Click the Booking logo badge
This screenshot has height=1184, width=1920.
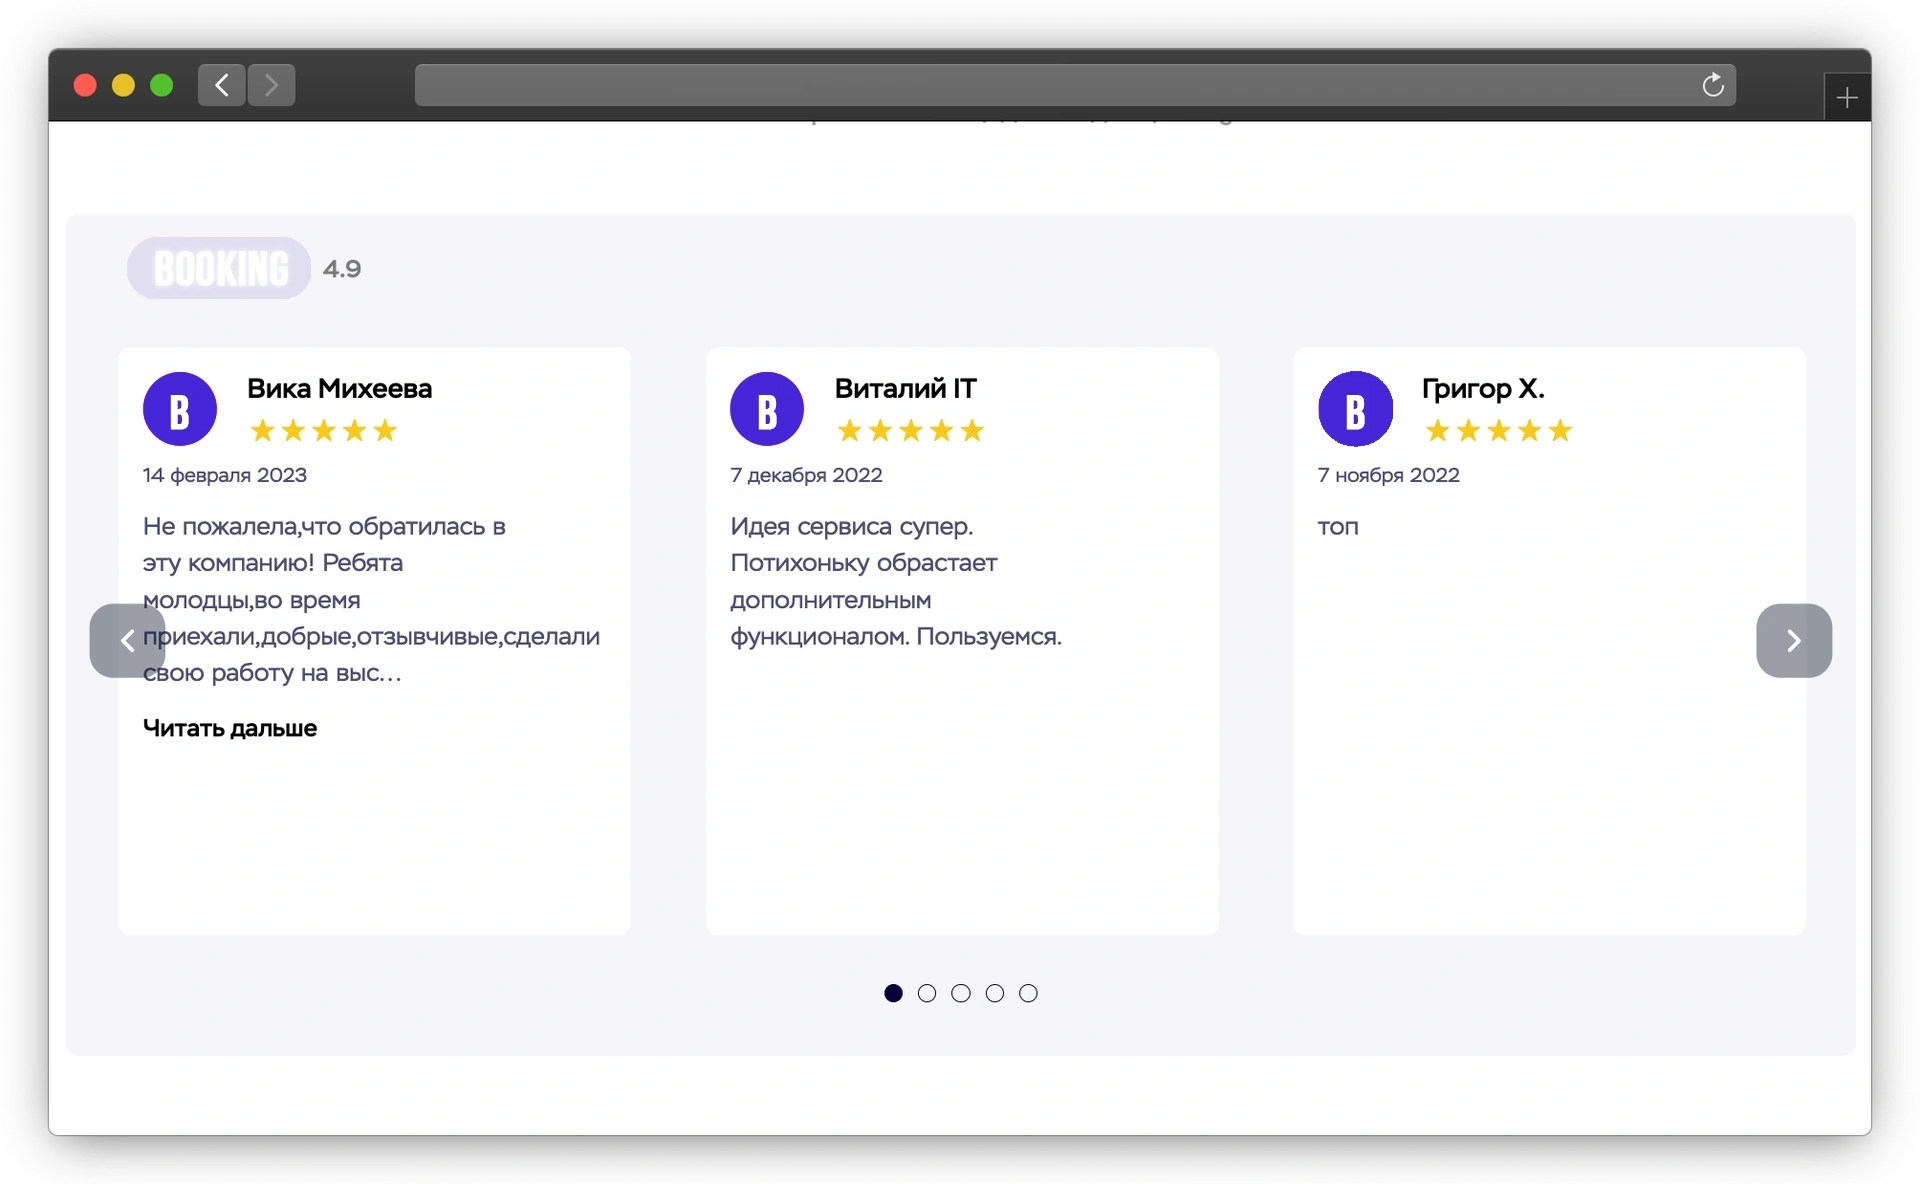(219, 268)
